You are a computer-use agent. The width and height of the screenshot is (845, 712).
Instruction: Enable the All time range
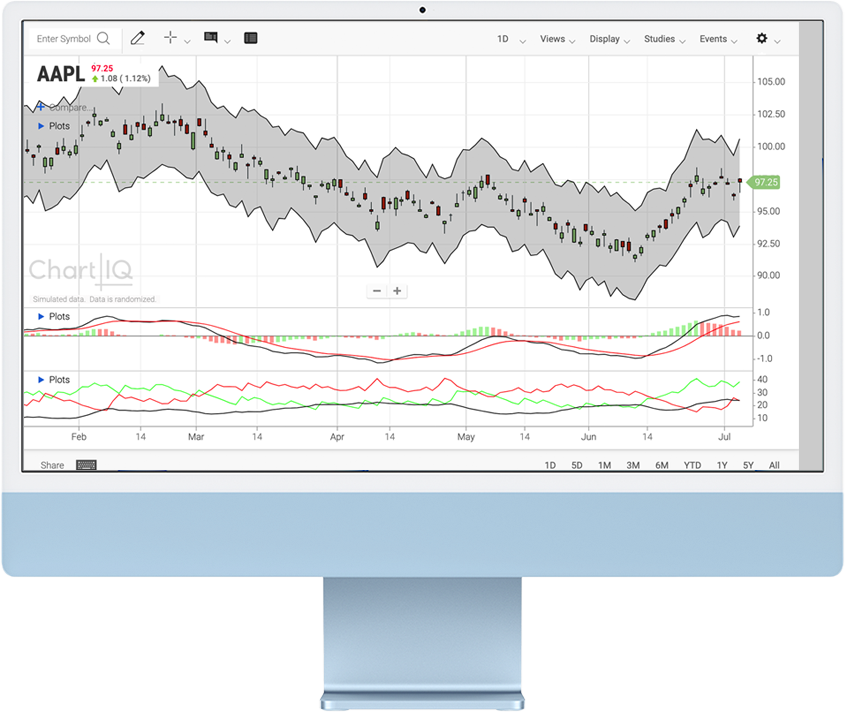774,465
